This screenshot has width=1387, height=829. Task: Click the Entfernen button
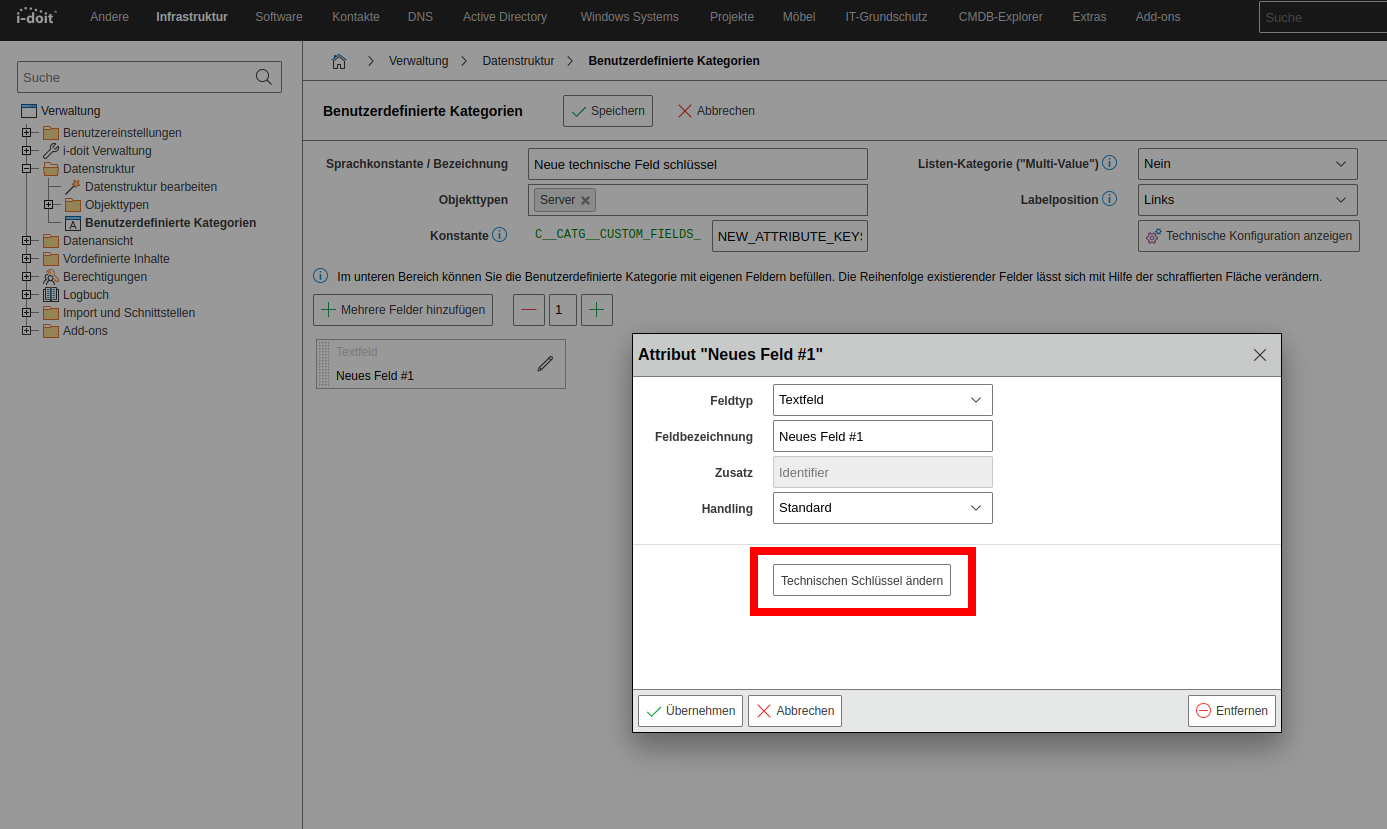[1232, 711]
